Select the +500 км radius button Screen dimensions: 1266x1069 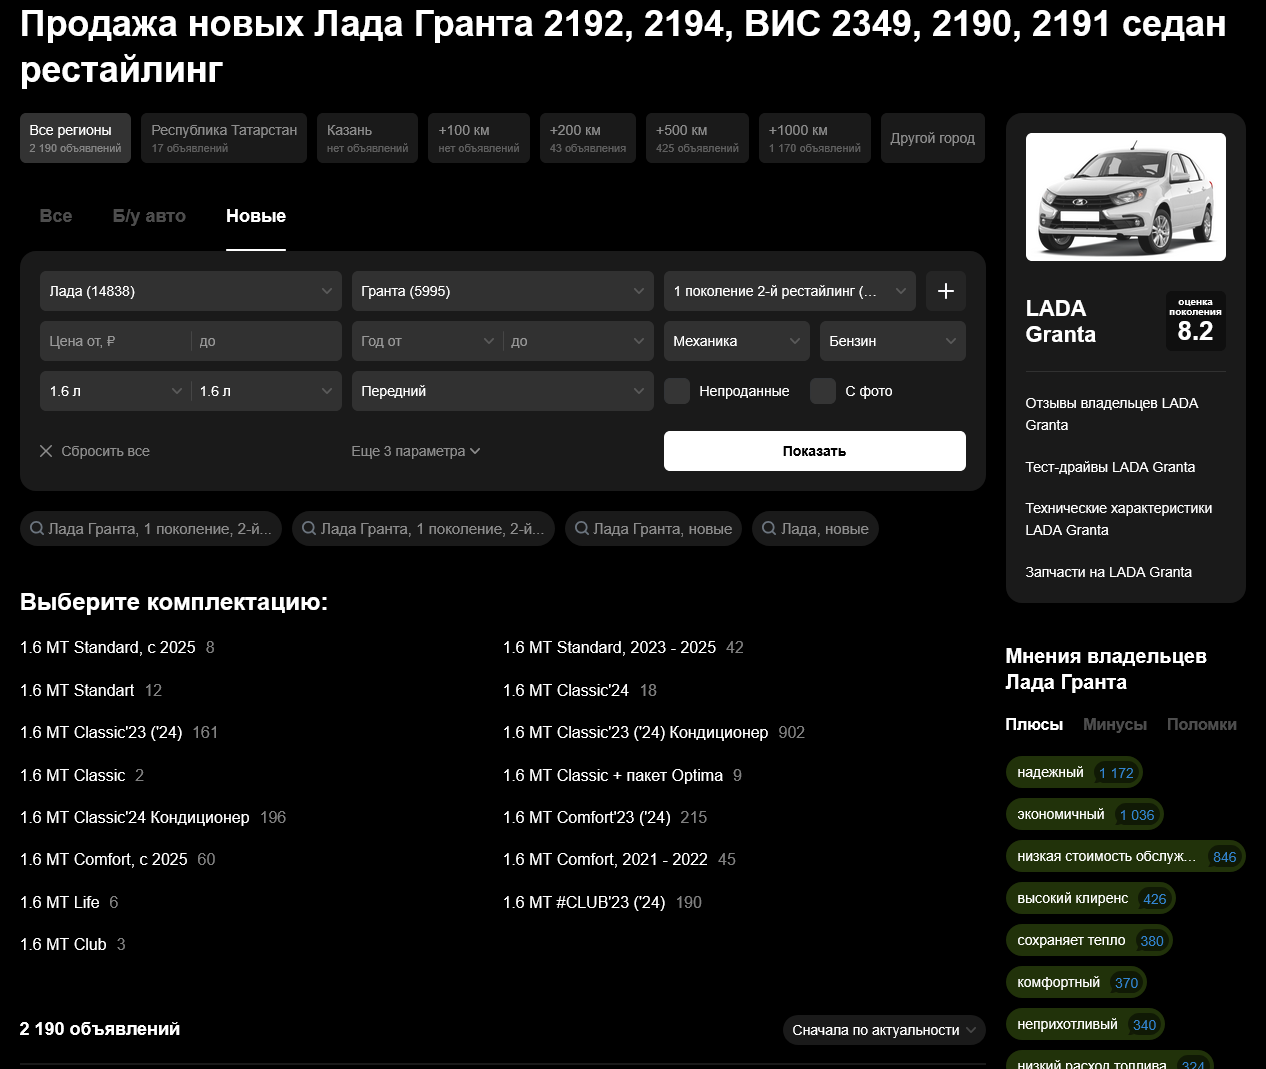point(697,138)
